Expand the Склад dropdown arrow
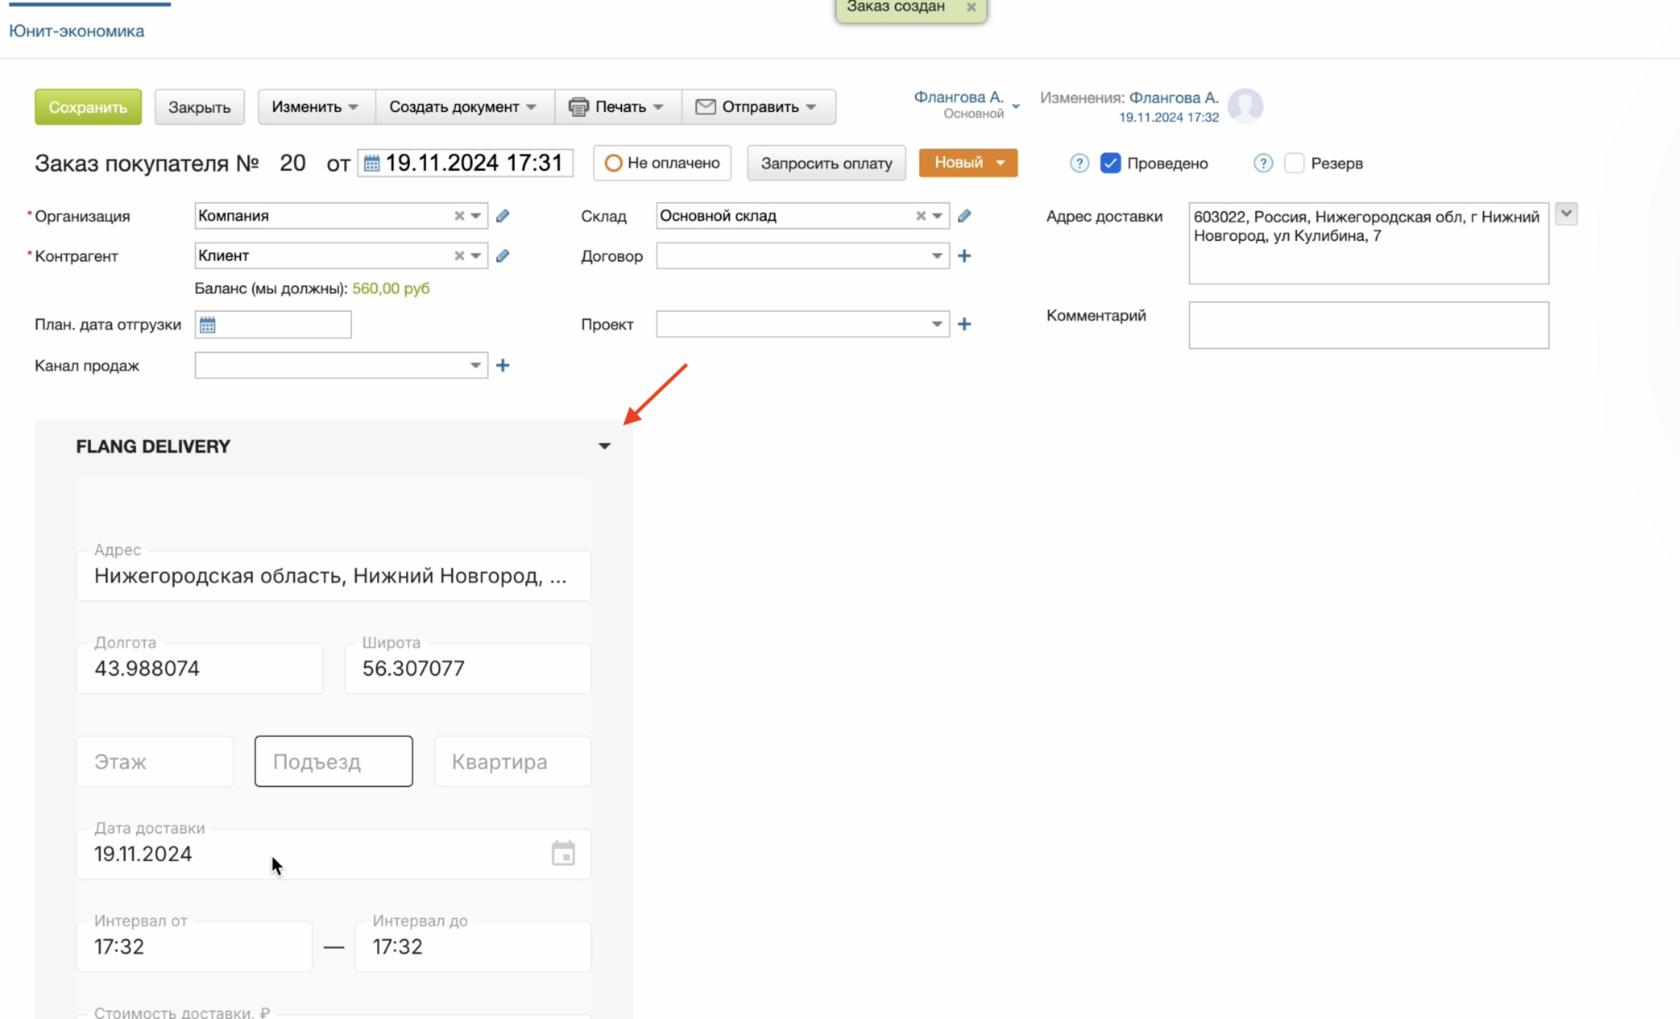 937,216
